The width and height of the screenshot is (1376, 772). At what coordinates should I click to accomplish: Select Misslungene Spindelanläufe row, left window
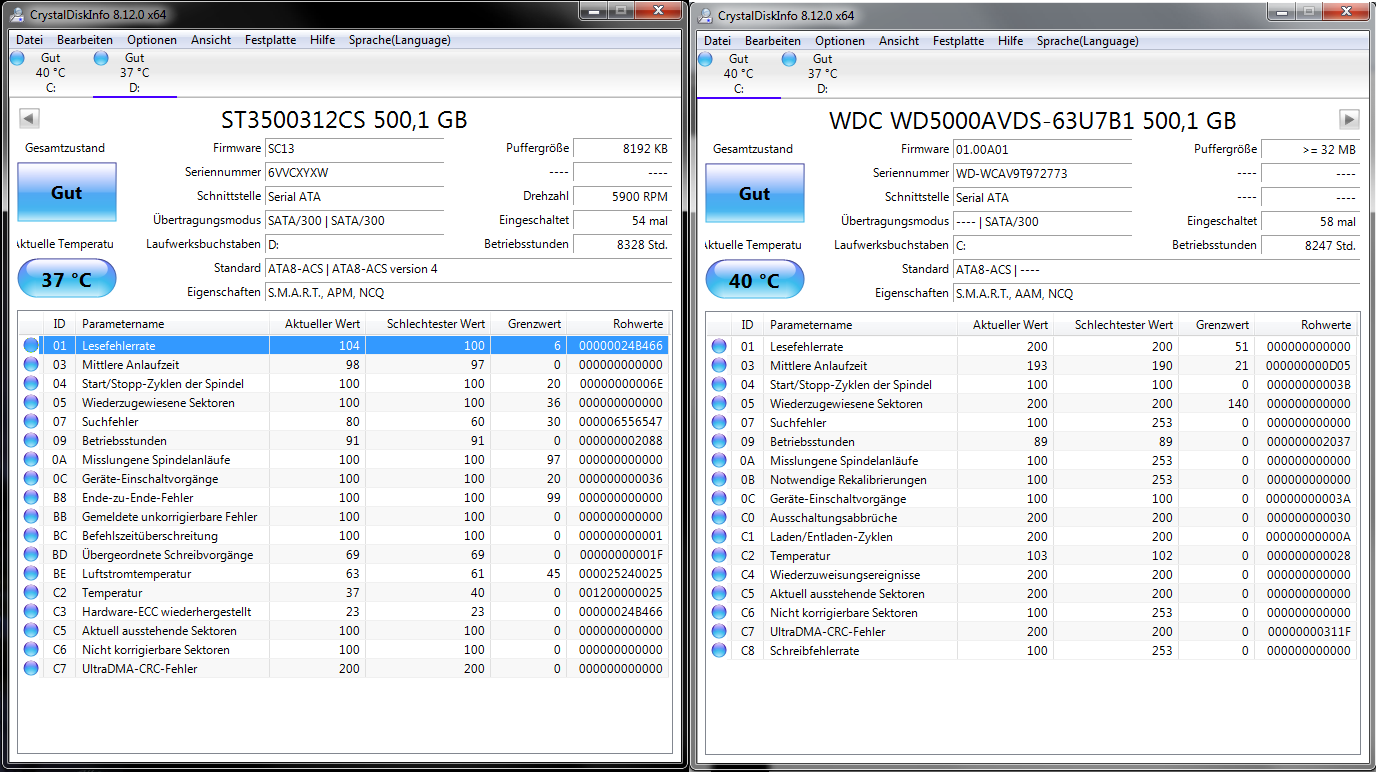344,460
